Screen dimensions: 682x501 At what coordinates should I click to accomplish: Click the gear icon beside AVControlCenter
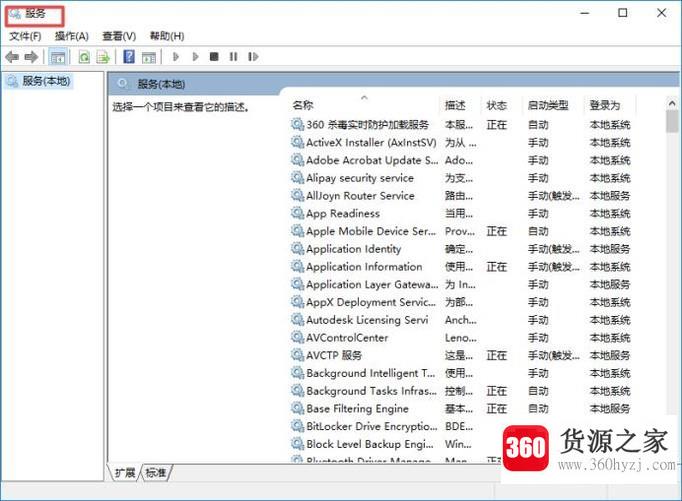click(297, 337)
